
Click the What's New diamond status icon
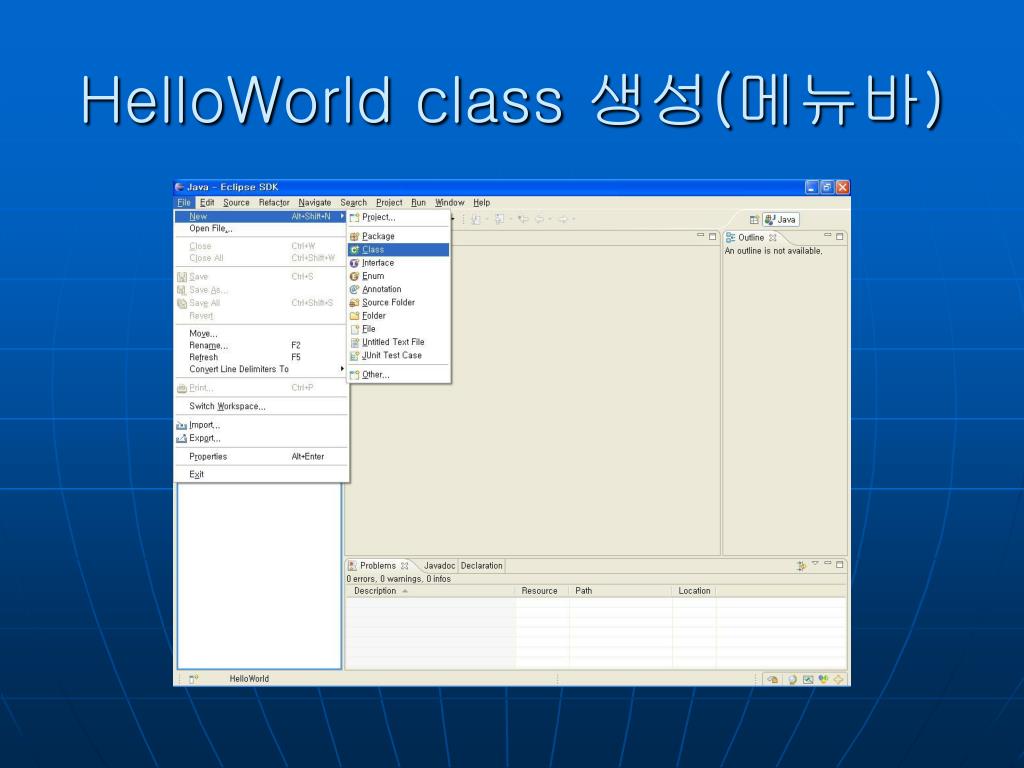(838, 679)
